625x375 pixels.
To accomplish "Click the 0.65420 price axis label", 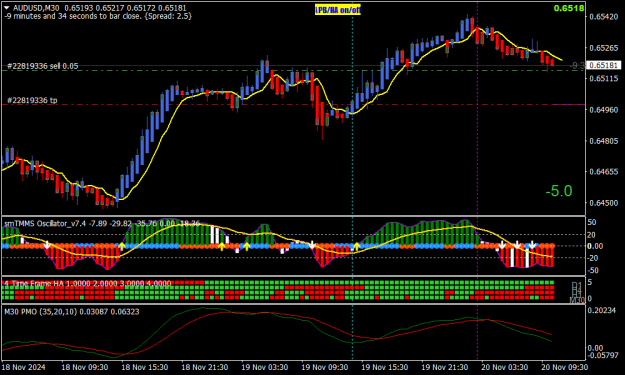I will point(604,17).
